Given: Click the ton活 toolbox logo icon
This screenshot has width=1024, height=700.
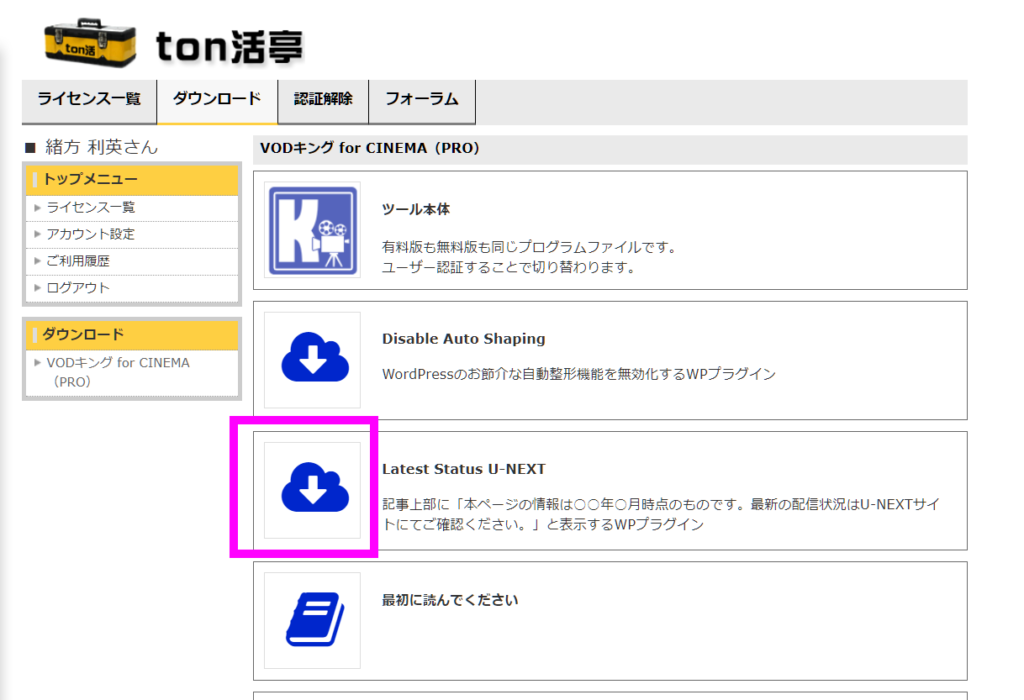Looking at the screenshot, I should tap(88, 43).
